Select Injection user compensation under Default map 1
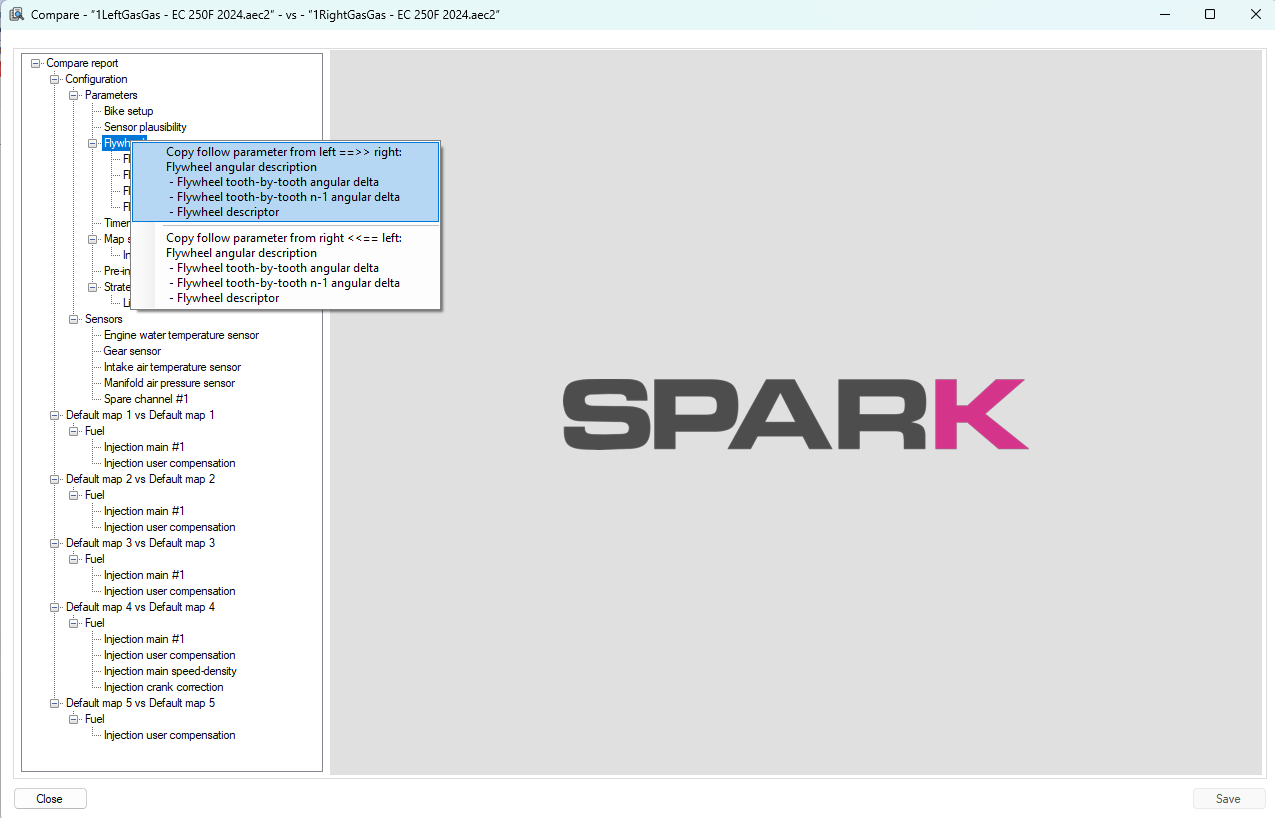This screenshot has height=818, width=1275. [x=169, y=463]
